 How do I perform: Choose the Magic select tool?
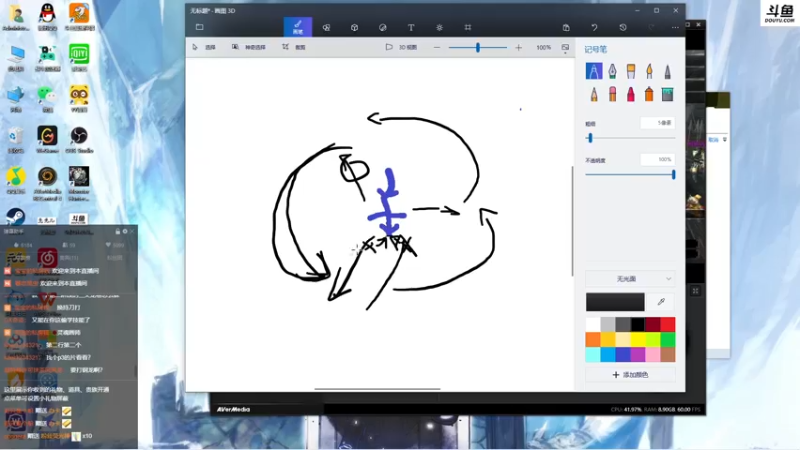pos(249,47)
